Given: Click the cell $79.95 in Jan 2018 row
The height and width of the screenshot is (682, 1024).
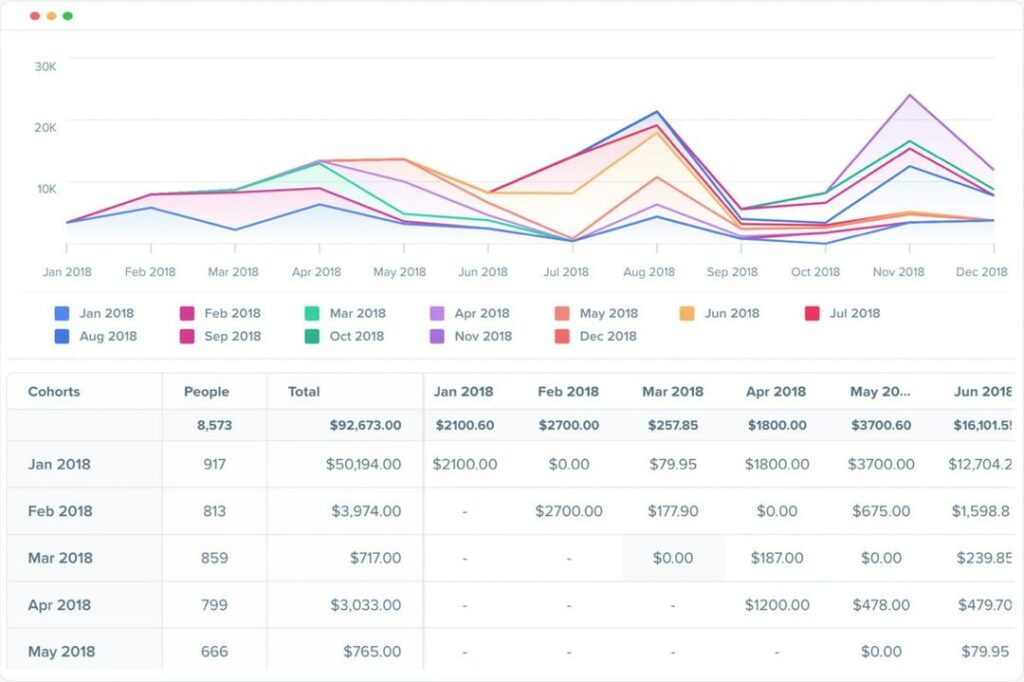Looking at the screenshot, I should 673,464.
